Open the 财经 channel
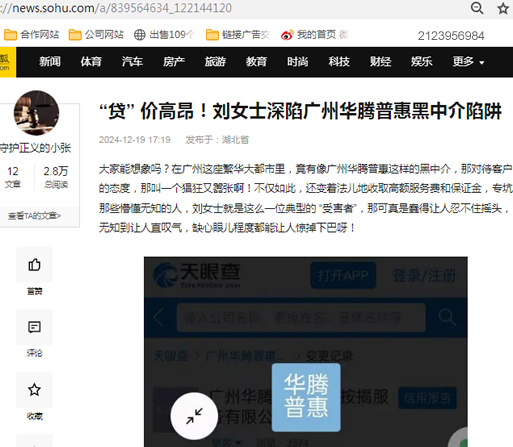 (380, 62)
